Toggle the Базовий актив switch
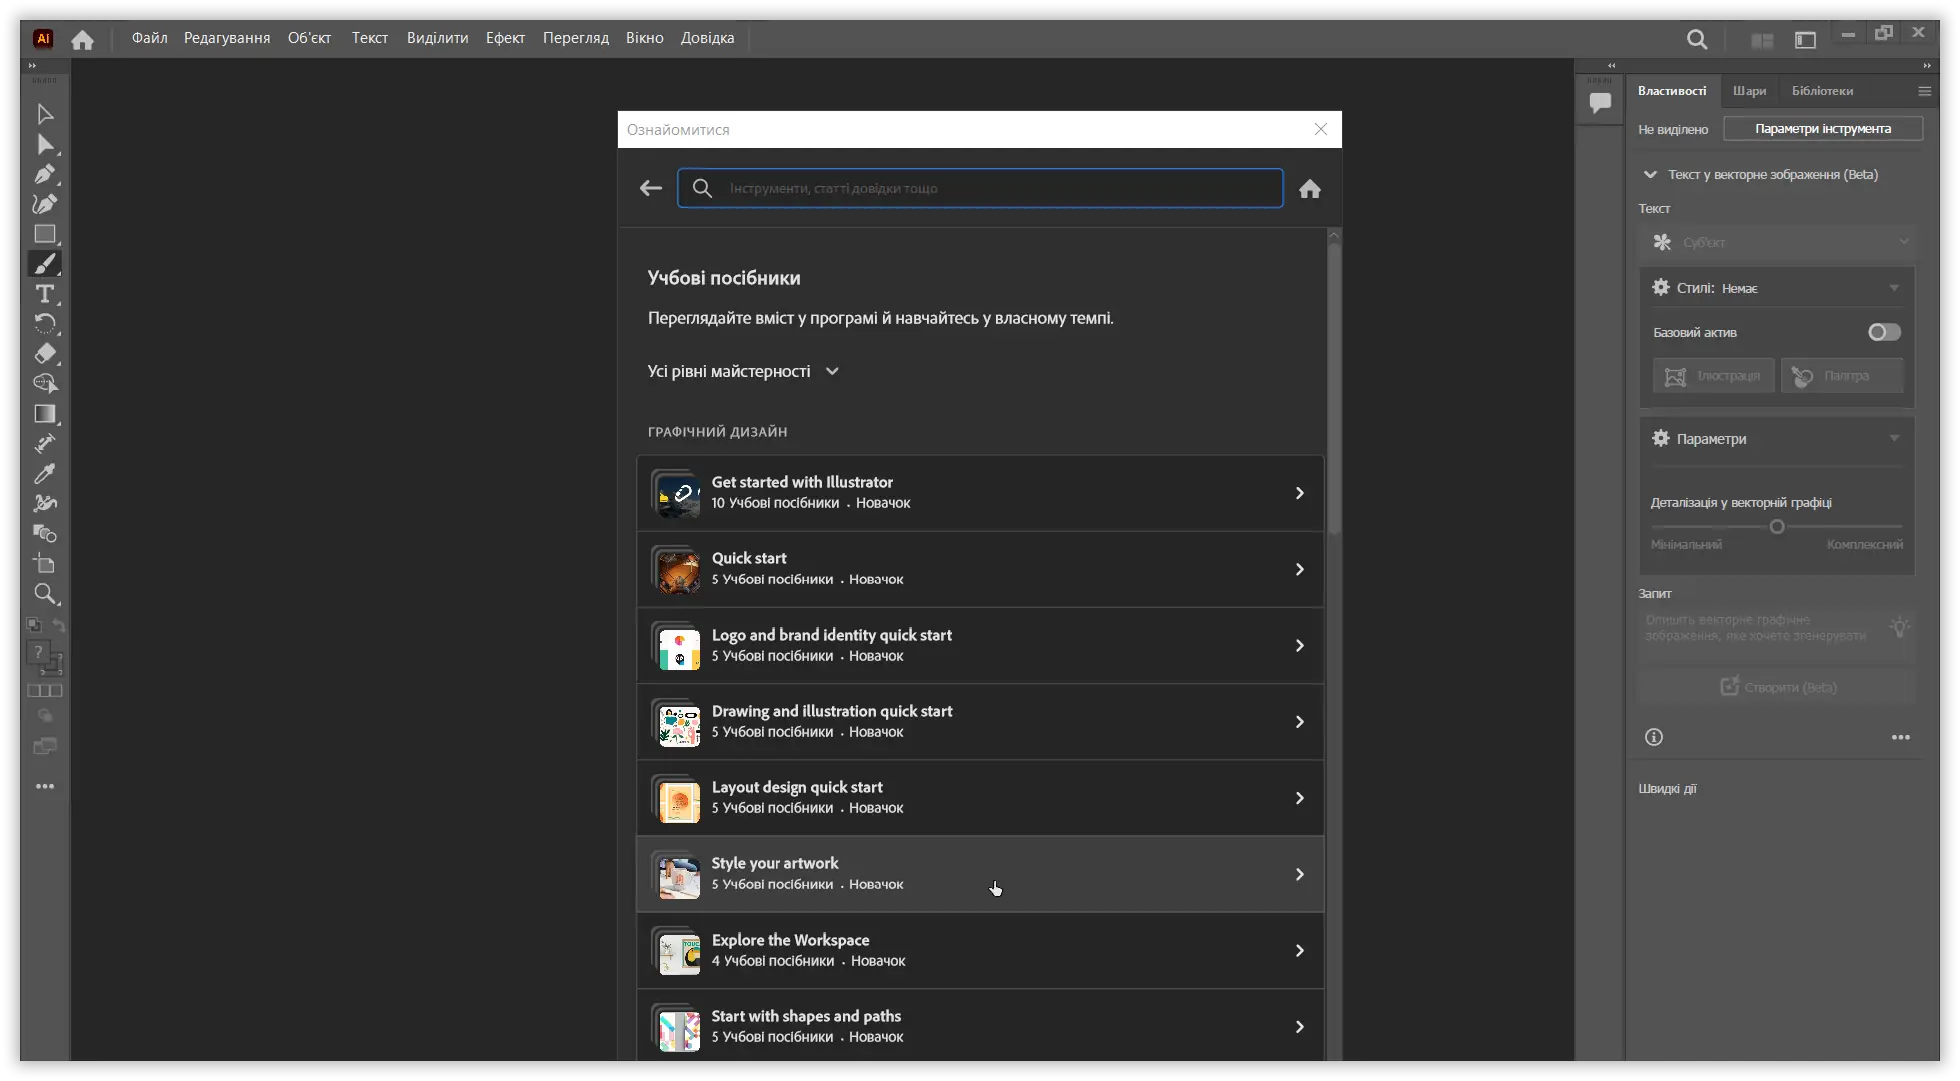 pos(1884,332)
